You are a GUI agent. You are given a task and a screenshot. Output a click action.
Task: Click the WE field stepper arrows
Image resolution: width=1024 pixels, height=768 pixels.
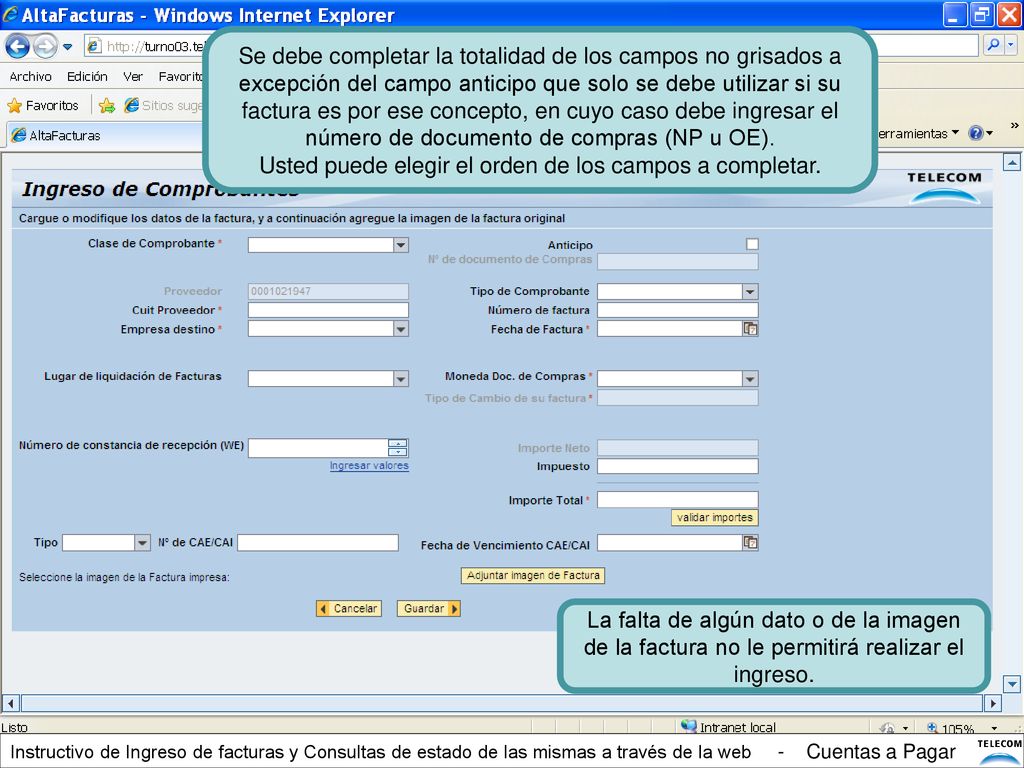coord(398,448)
